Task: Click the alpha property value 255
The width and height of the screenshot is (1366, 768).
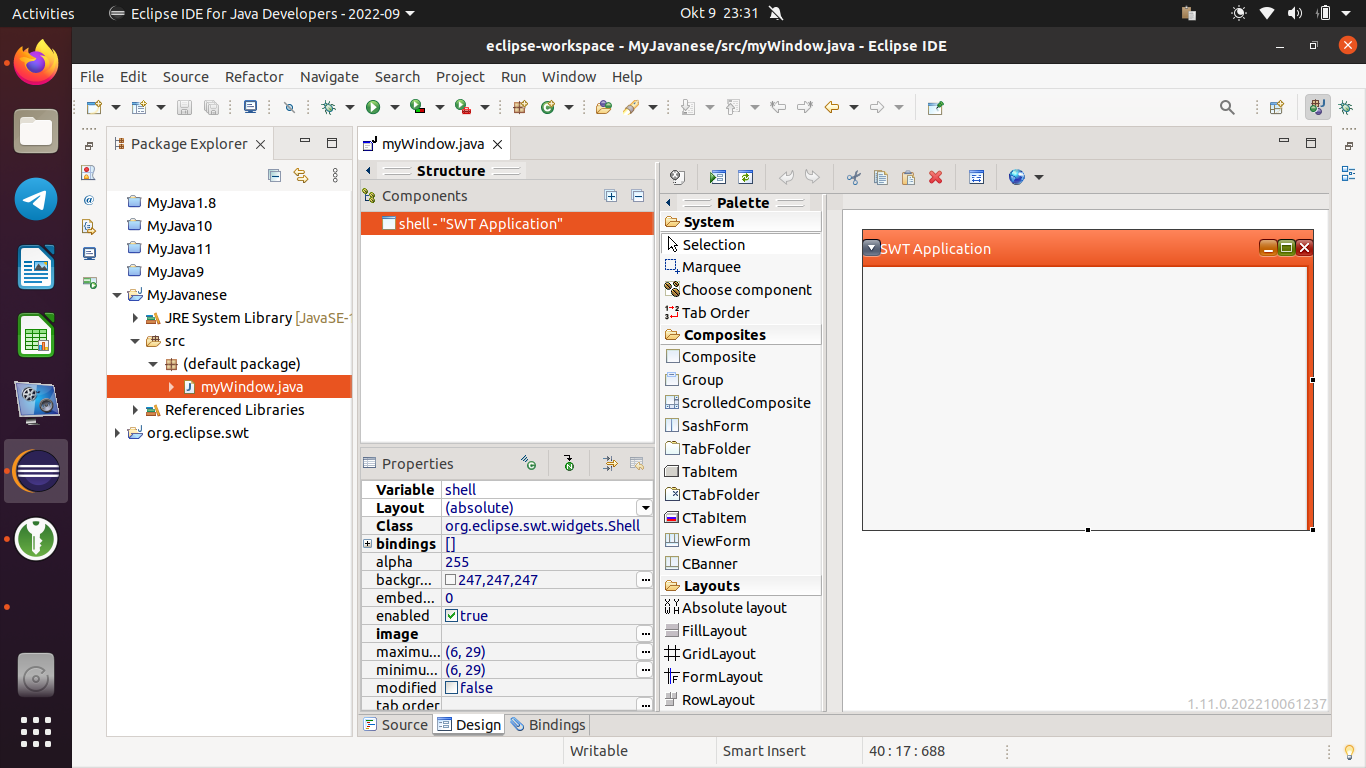Action: (x=457, y=562)
